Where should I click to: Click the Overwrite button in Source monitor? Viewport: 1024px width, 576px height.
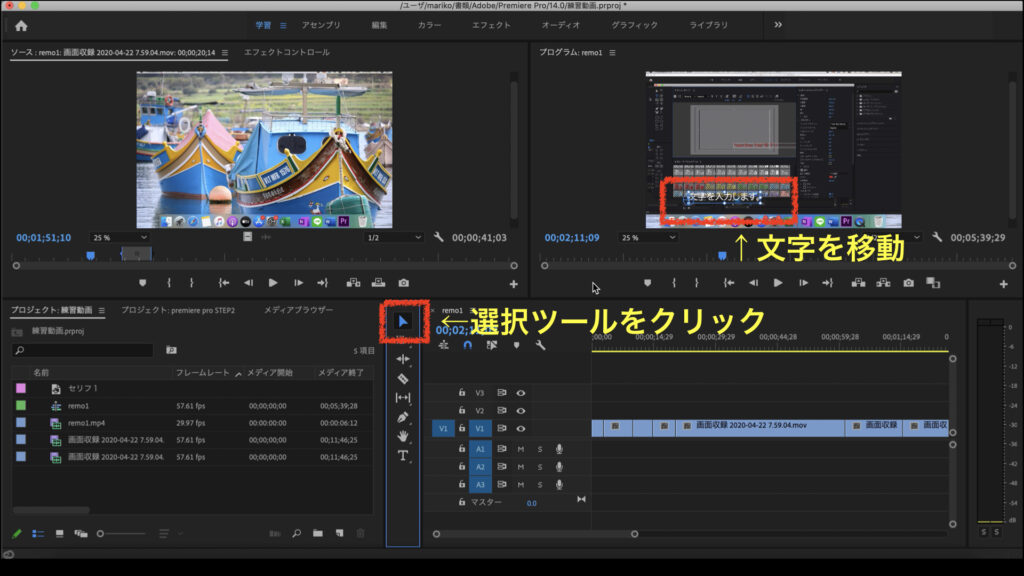point(378,283)
